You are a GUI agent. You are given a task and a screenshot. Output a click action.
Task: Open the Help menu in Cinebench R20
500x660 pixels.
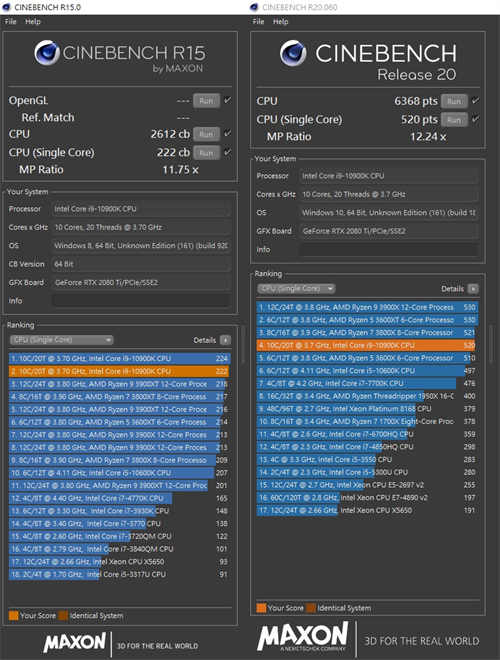click(280, 21)
